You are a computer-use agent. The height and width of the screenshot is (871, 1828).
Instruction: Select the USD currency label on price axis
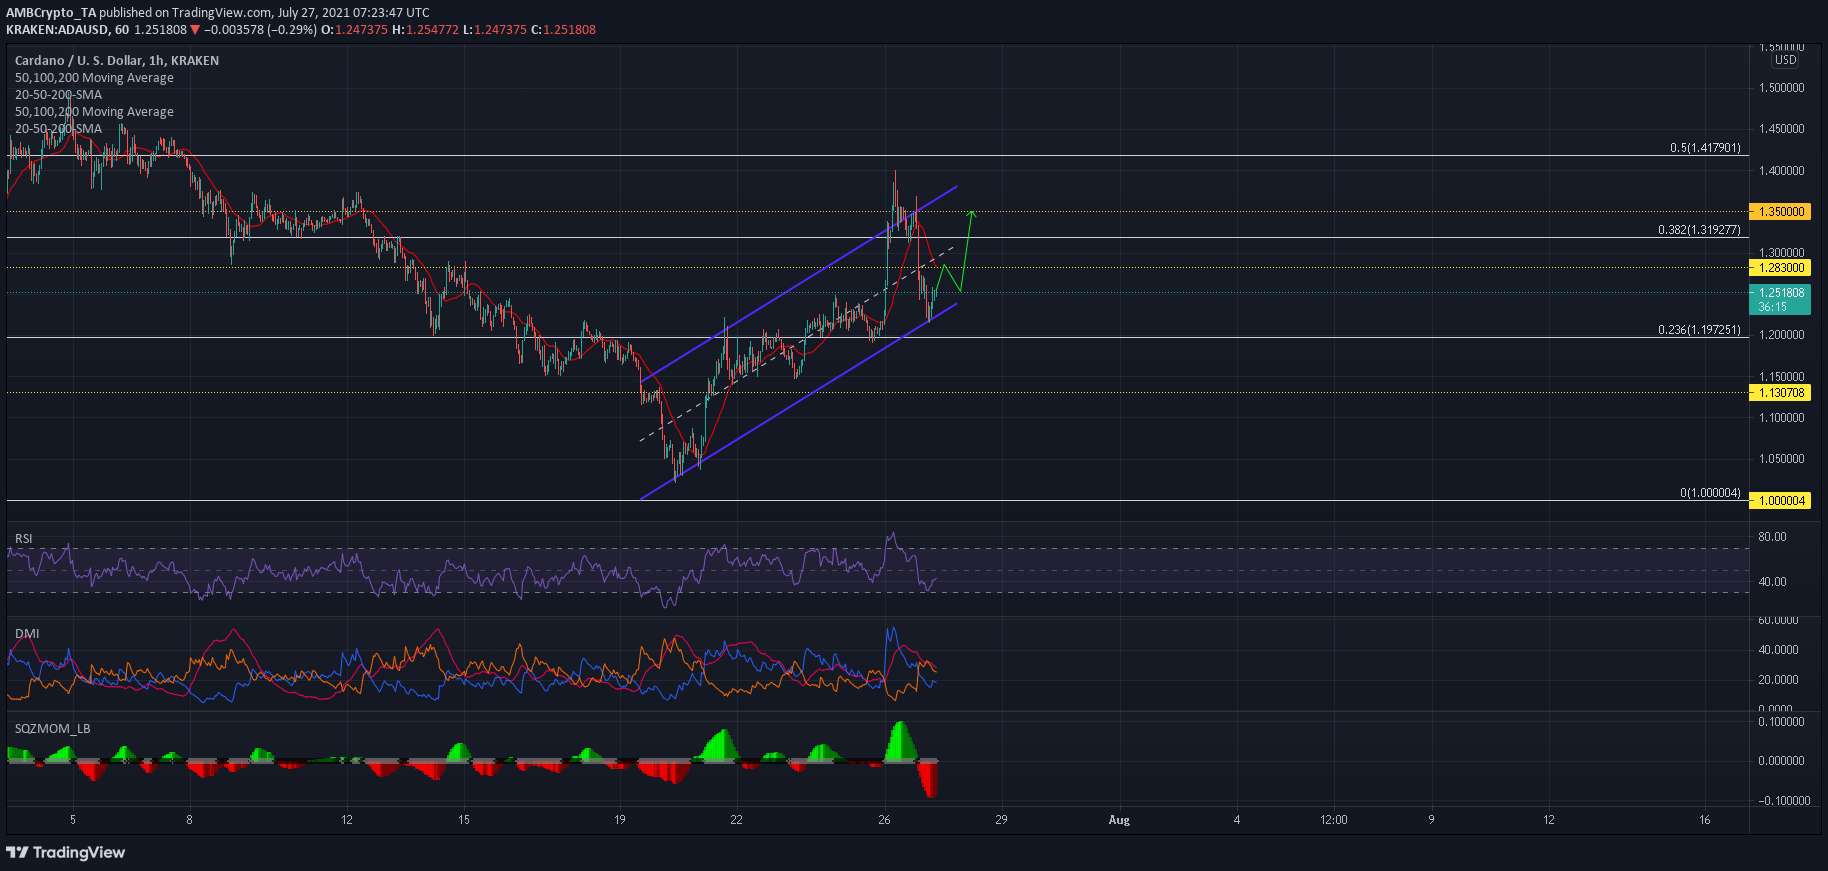1786,60
